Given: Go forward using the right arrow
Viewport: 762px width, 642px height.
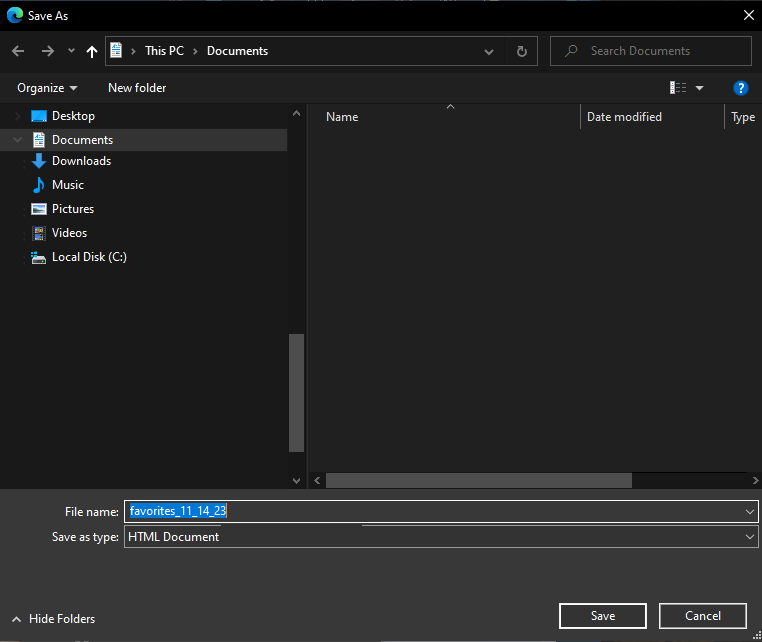Looking at the screenshot, I should 48,51.
